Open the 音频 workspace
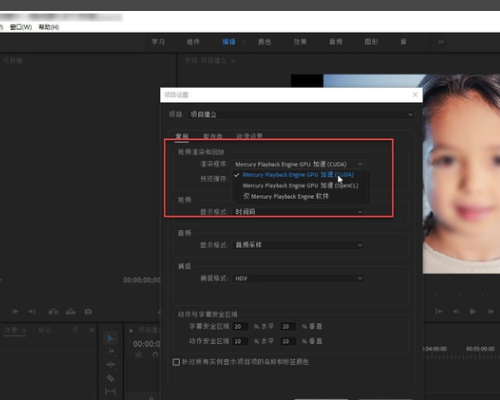The width and height of the screenshot is (500, 400). pyautogui.click(x=336, y=42)
